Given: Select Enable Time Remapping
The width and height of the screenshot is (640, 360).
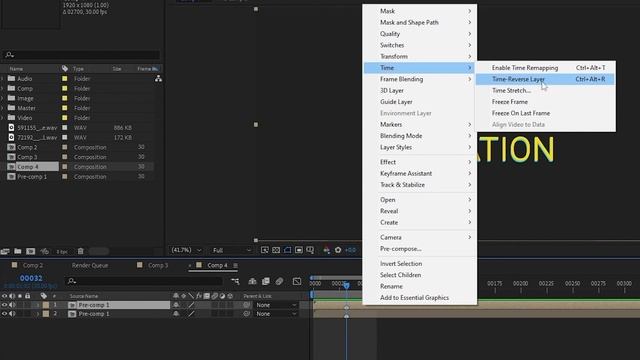Looking at the screenshot, I should click(545, 68).
